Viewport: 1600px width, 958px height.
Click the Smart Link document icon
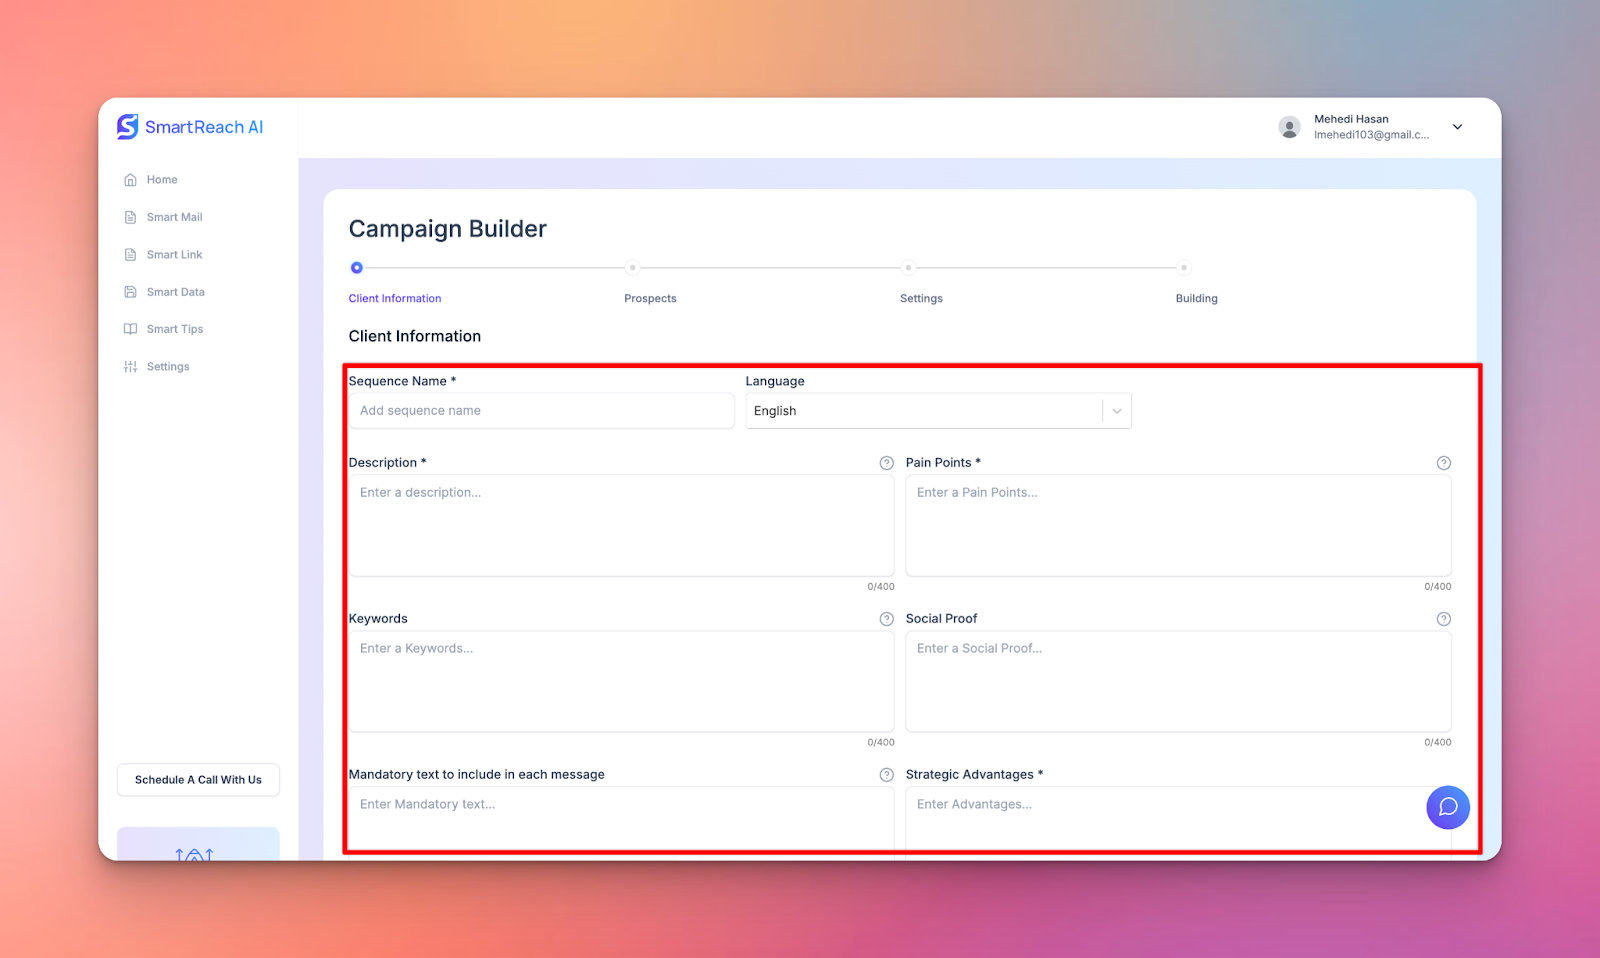(130, 255)
